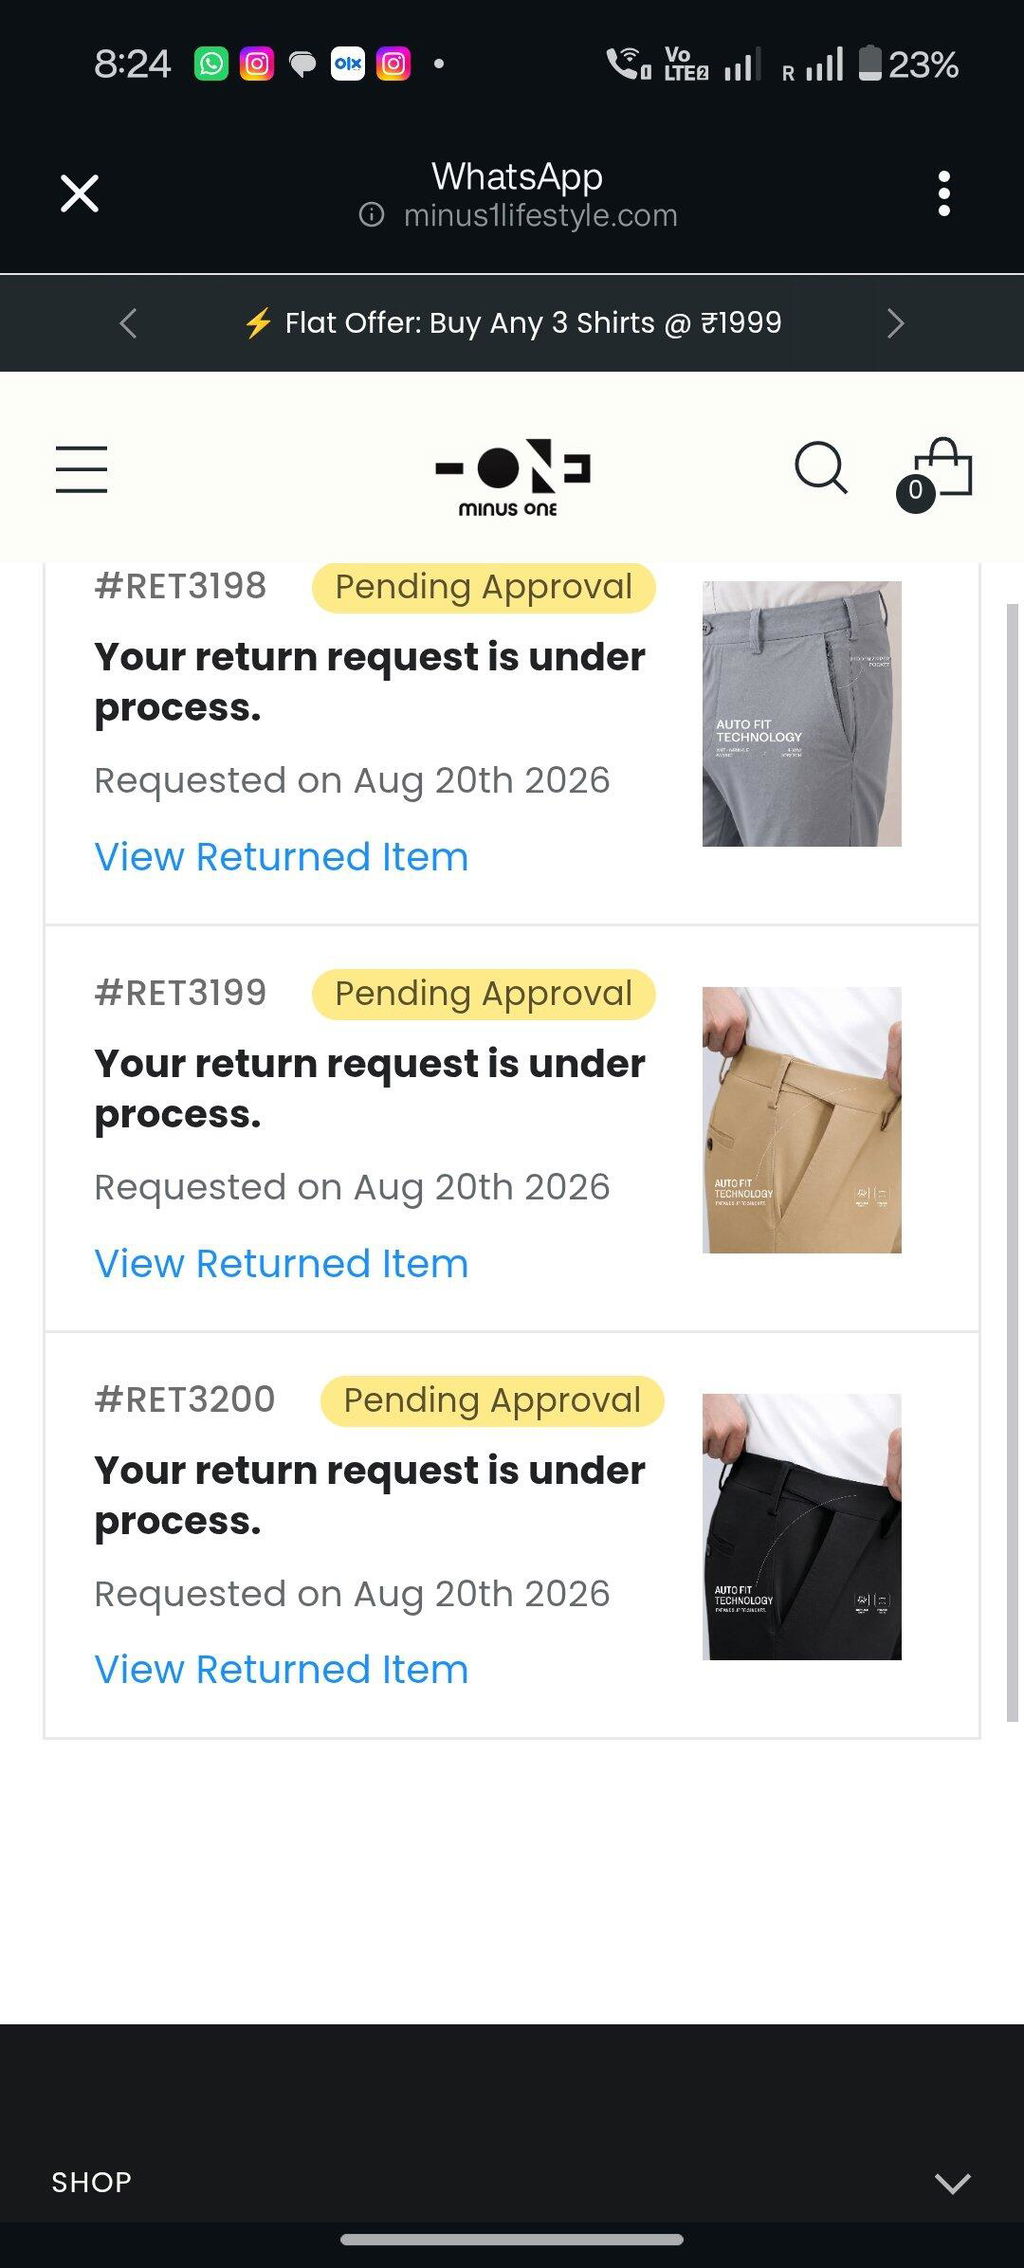Open the shopping bag cart icon
This screenshot has width=1024, height=2268.
[x=936, y=473]
